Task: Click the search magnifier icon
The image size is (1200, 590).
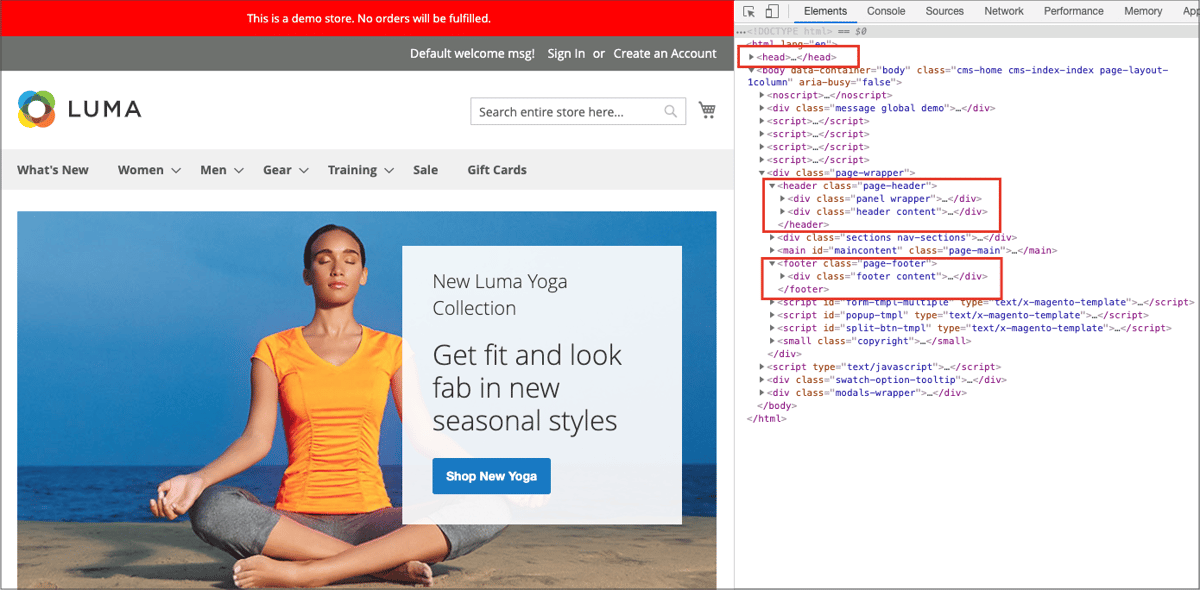Action: (670, 111)
